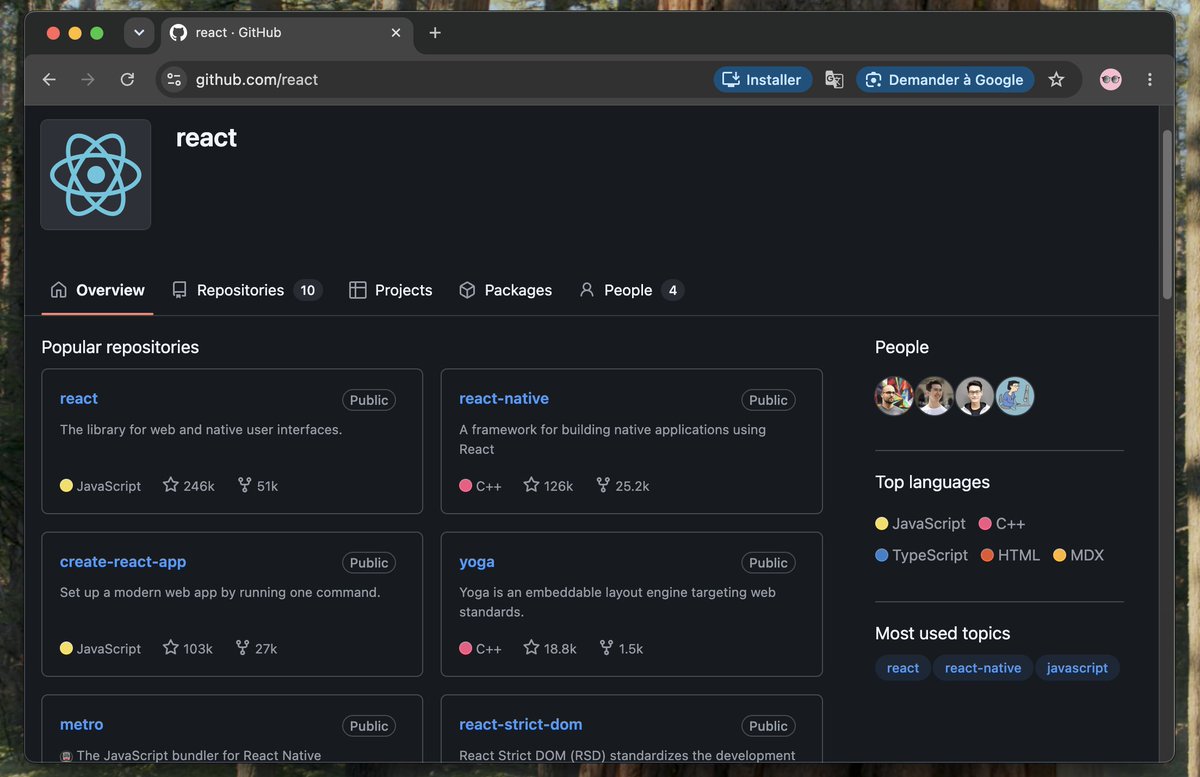View 246k stargazers of react
Viewport: 1200px width, 777px height.
click(x=189, y=485)
